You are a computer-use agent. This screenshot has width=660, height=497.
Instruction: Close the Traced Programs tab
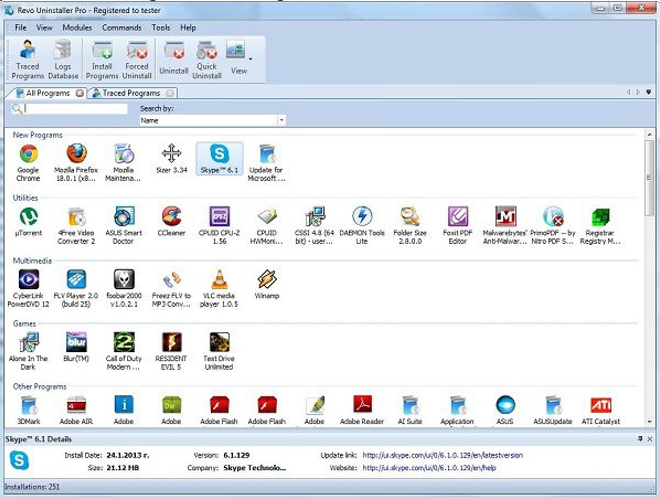(170, 93)
